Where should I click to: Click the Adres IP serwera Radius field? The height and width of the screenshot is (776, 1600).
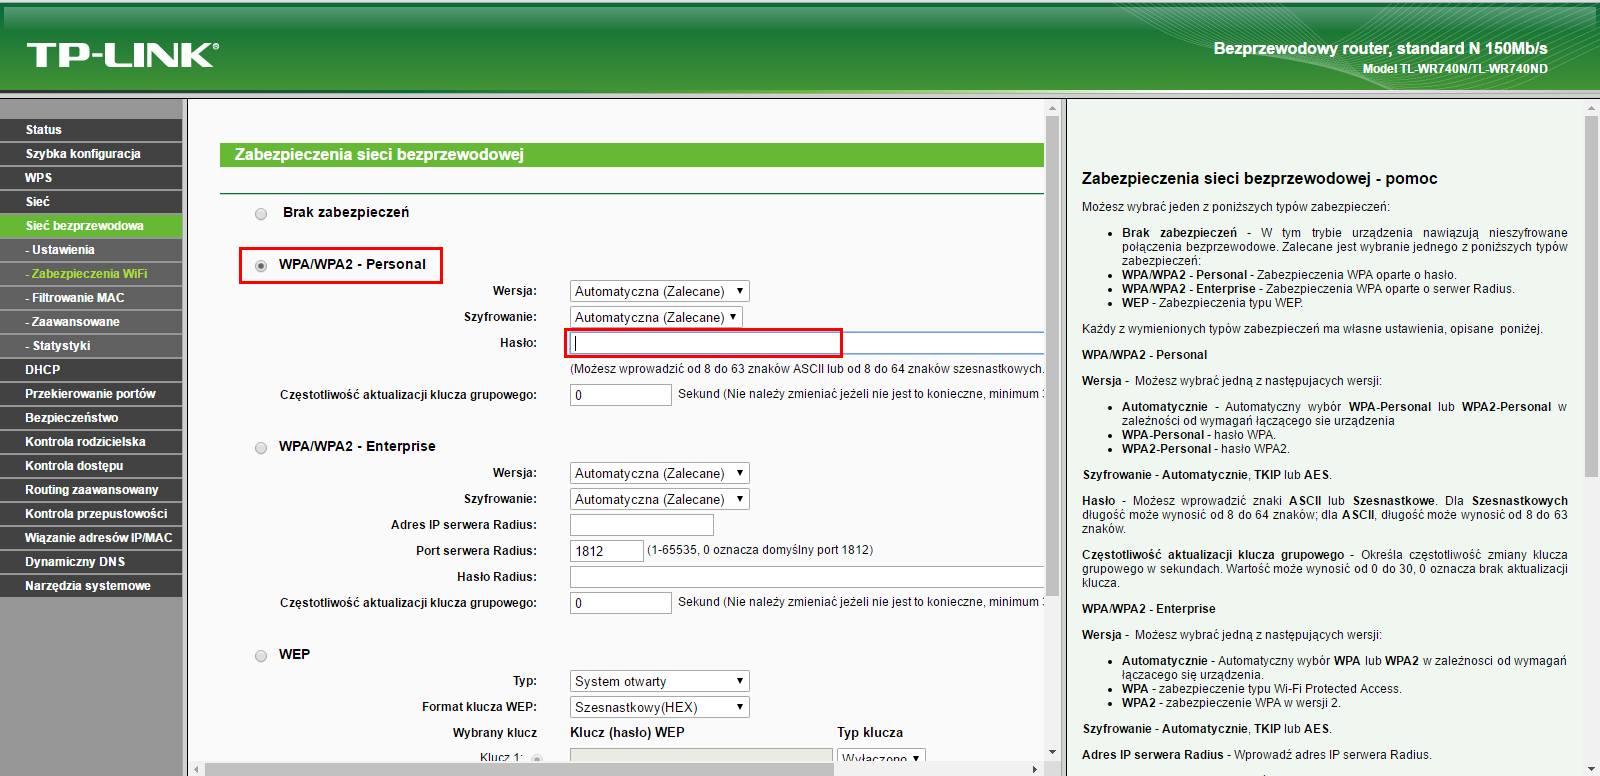[x=642, y=525]
